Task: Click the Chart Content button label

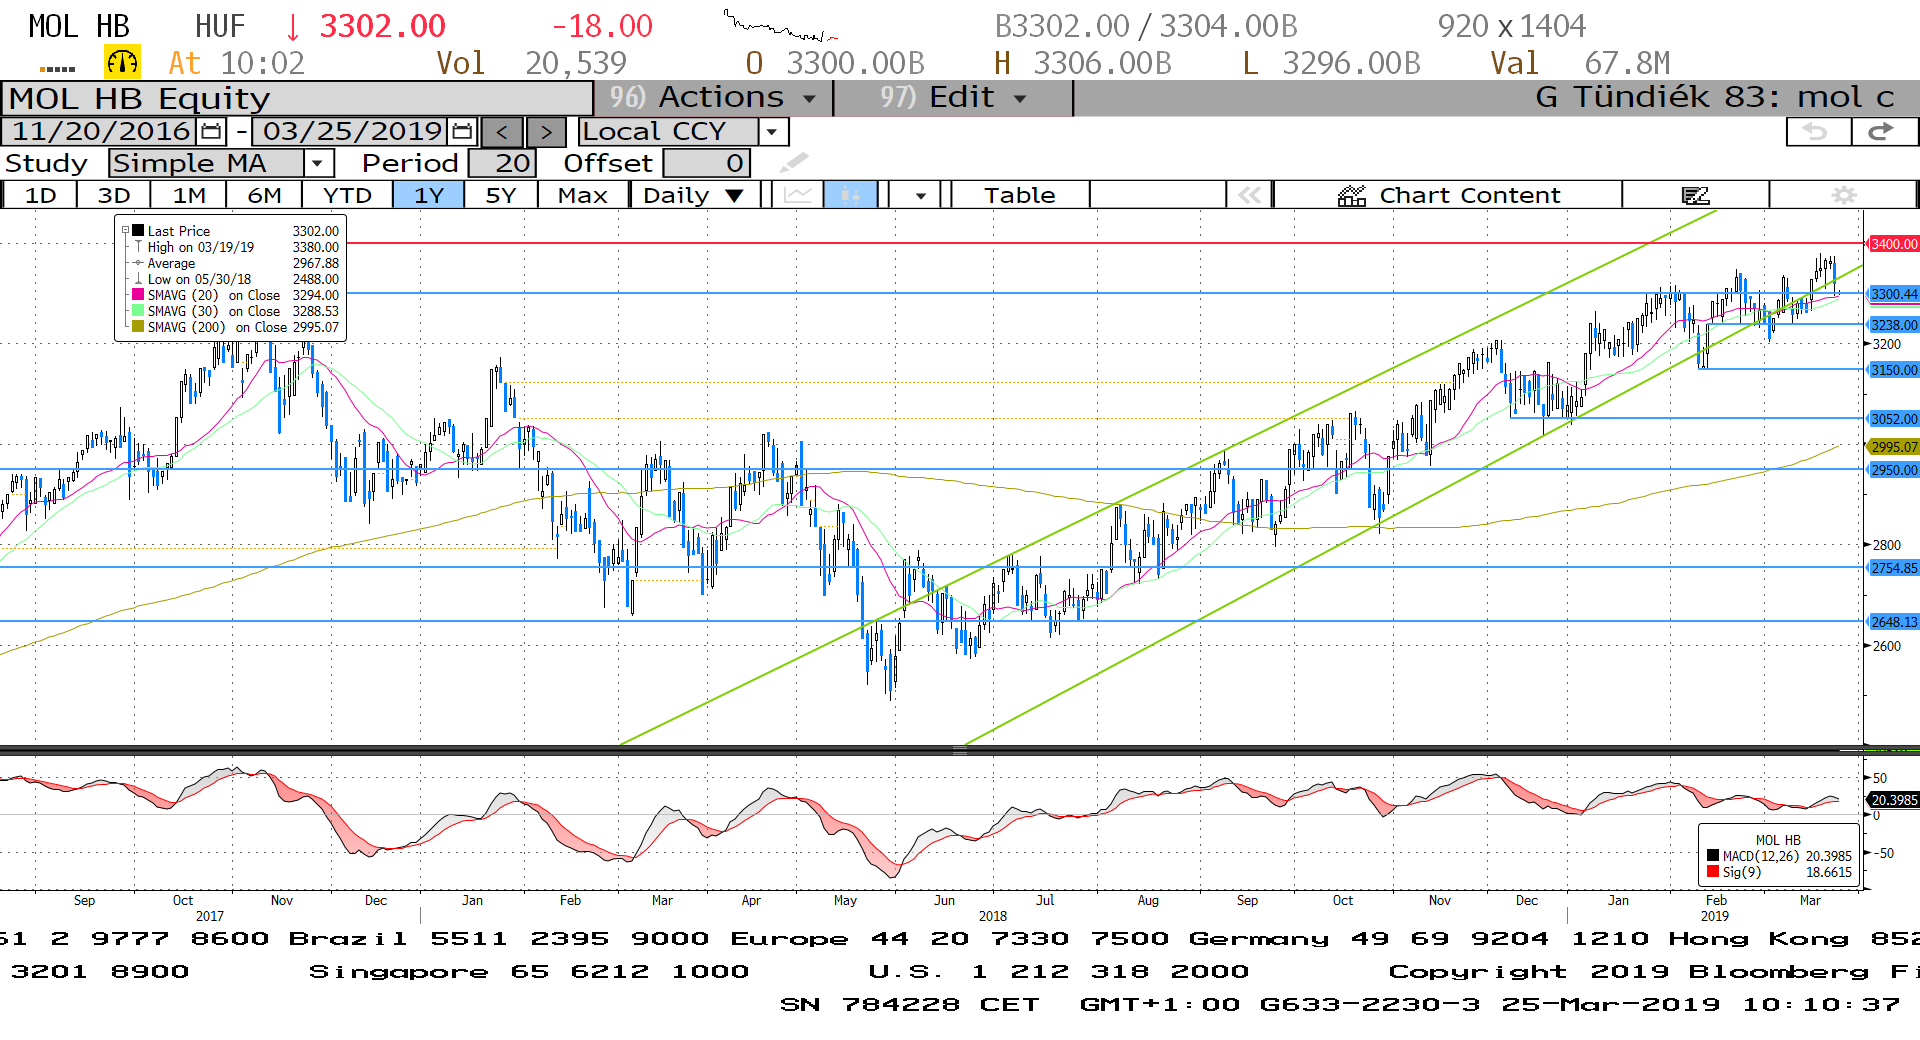Action: click(1470, 195)
